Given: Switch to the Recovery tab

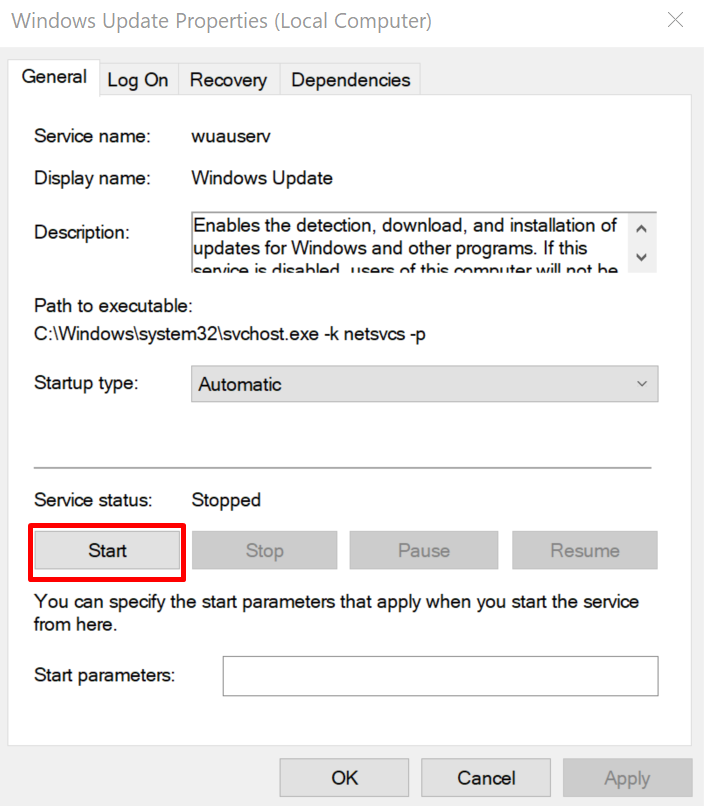Looking at the screenshot, I should (228, 80).
